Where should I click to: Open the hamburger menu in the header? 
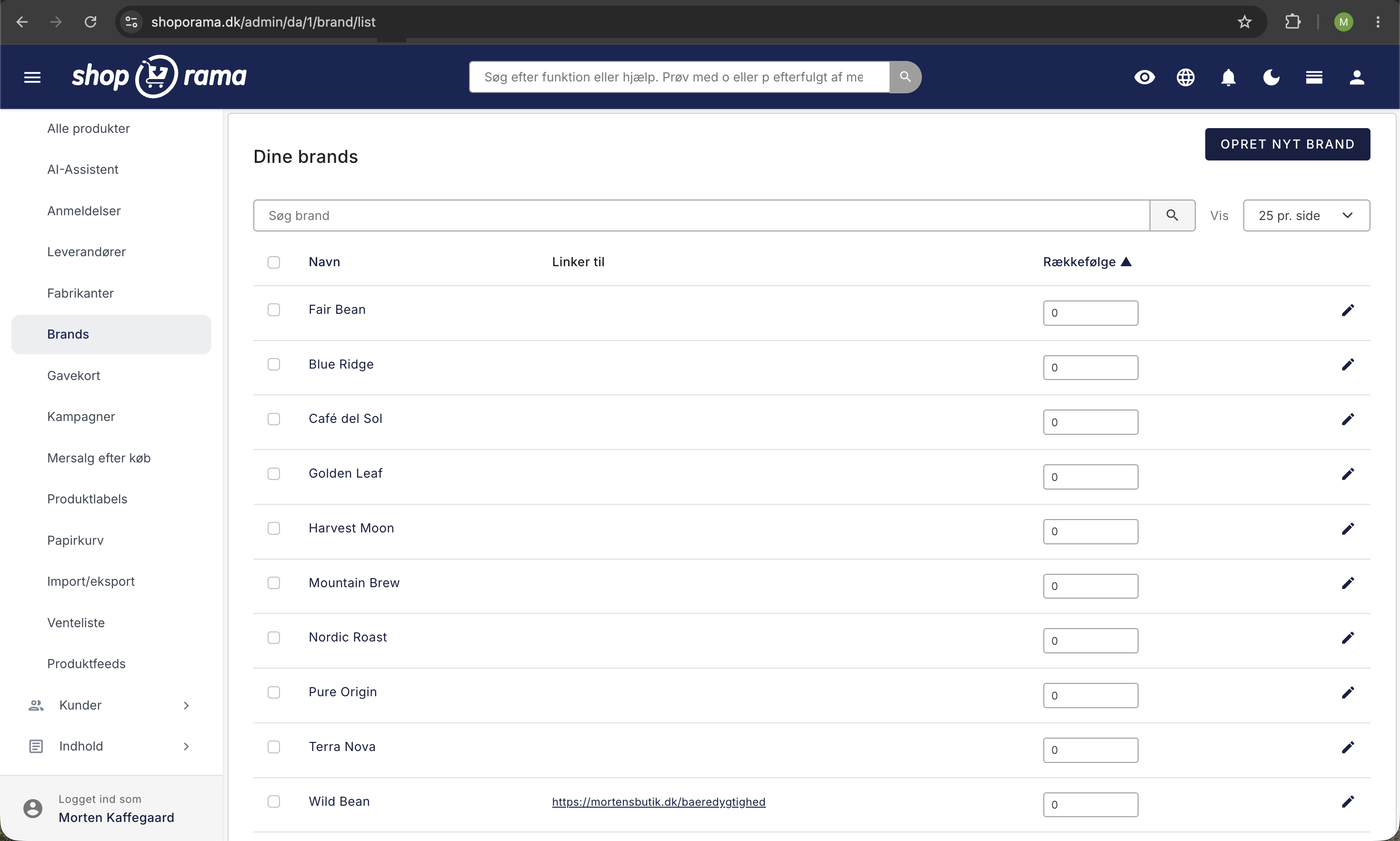32,77
